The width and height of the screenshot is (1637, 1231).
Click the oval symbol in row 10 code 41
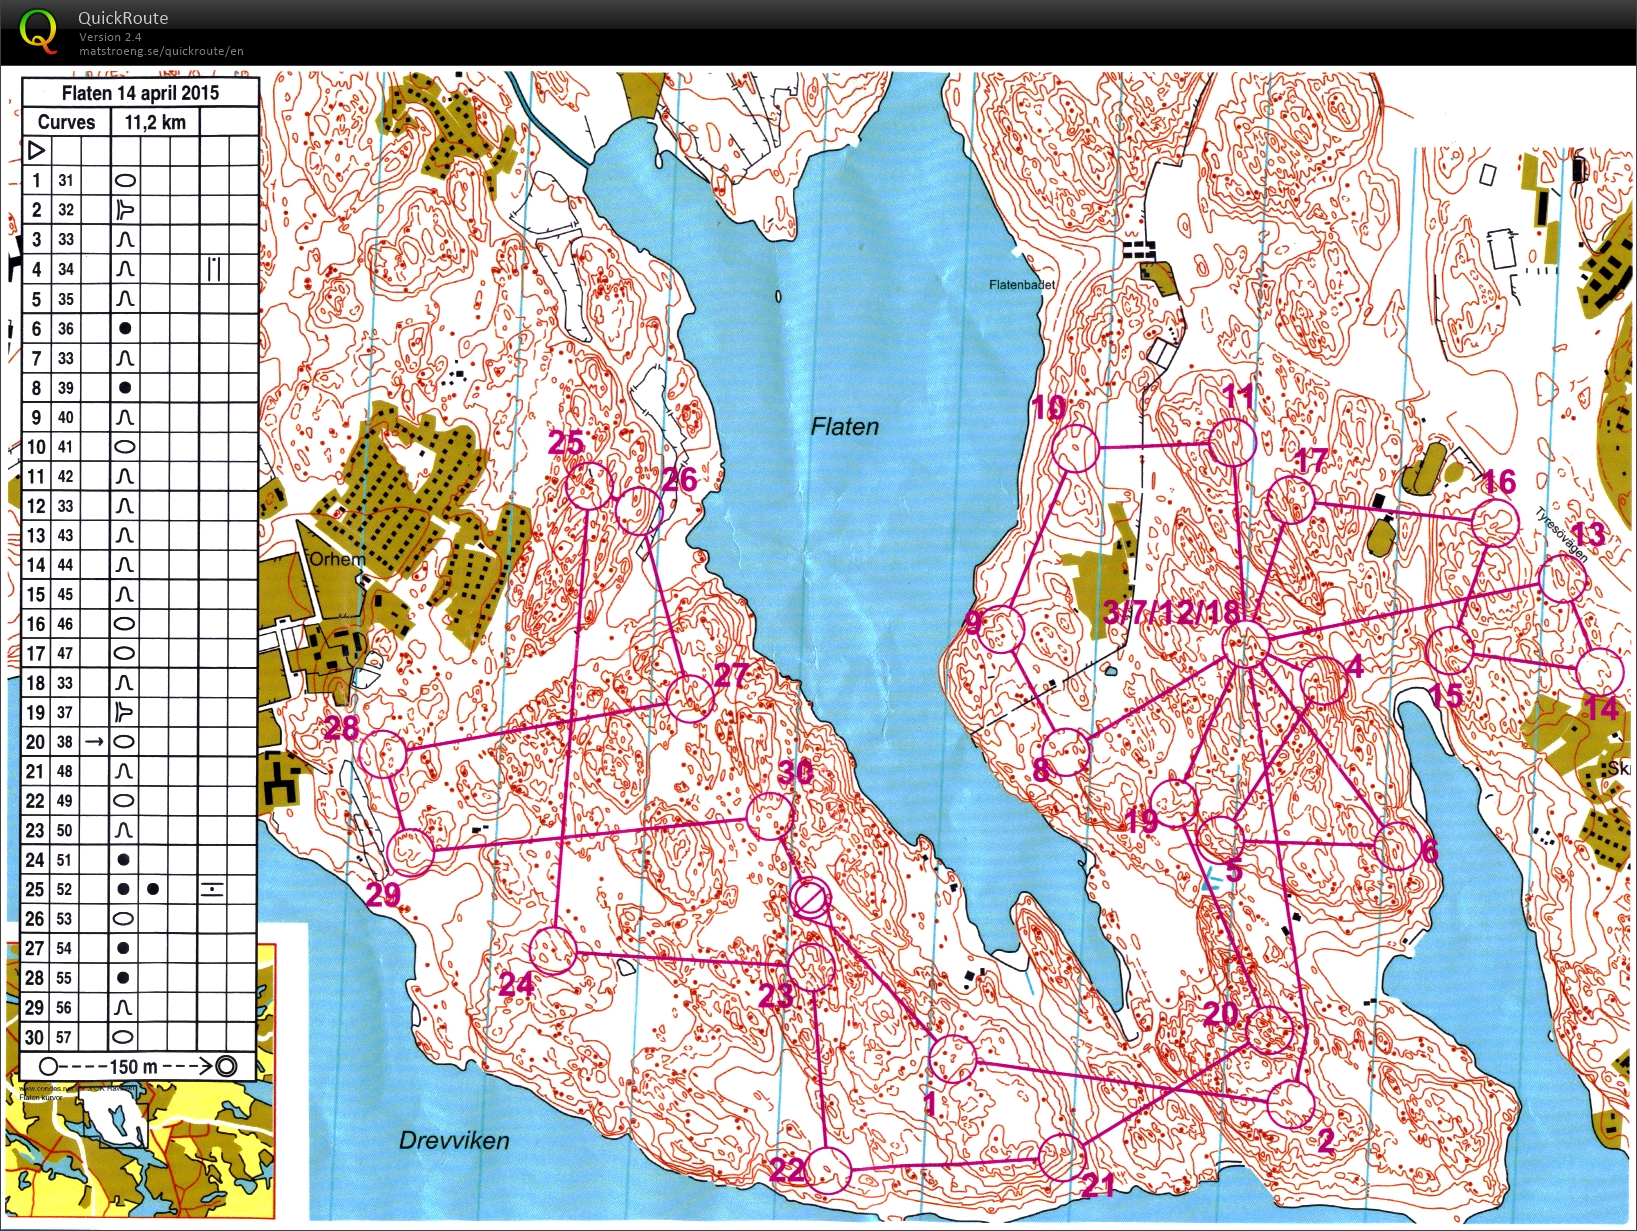click(x=125, y=447)
